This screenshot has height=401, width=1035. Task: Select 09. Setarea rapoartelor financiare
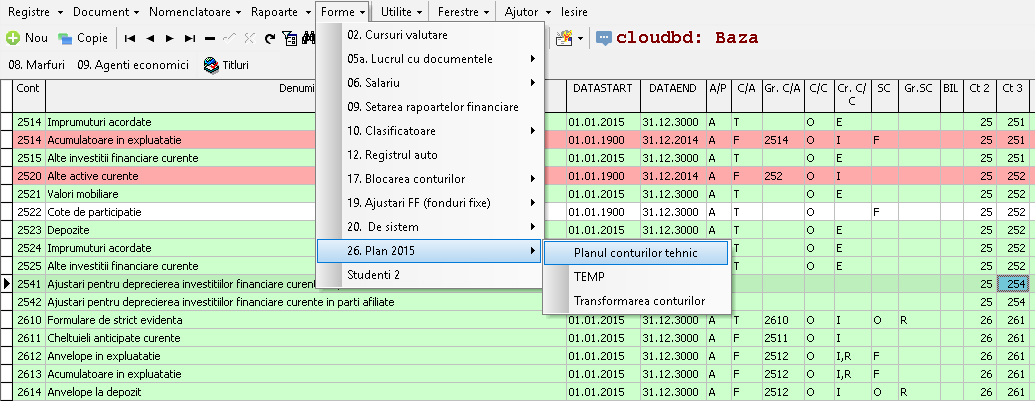coord(429,107)
